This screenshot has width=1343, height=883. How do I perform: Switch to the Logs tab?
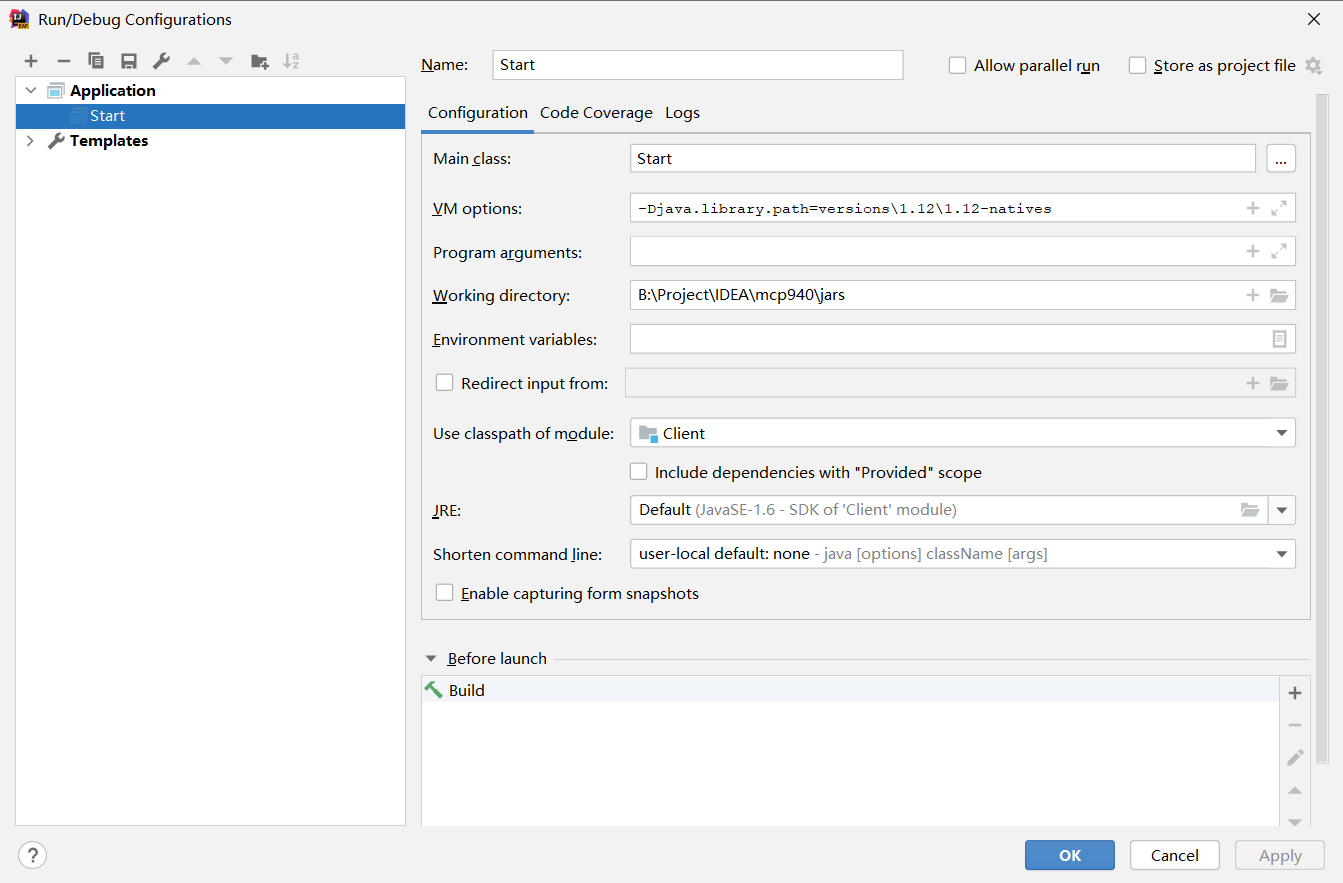682,113
